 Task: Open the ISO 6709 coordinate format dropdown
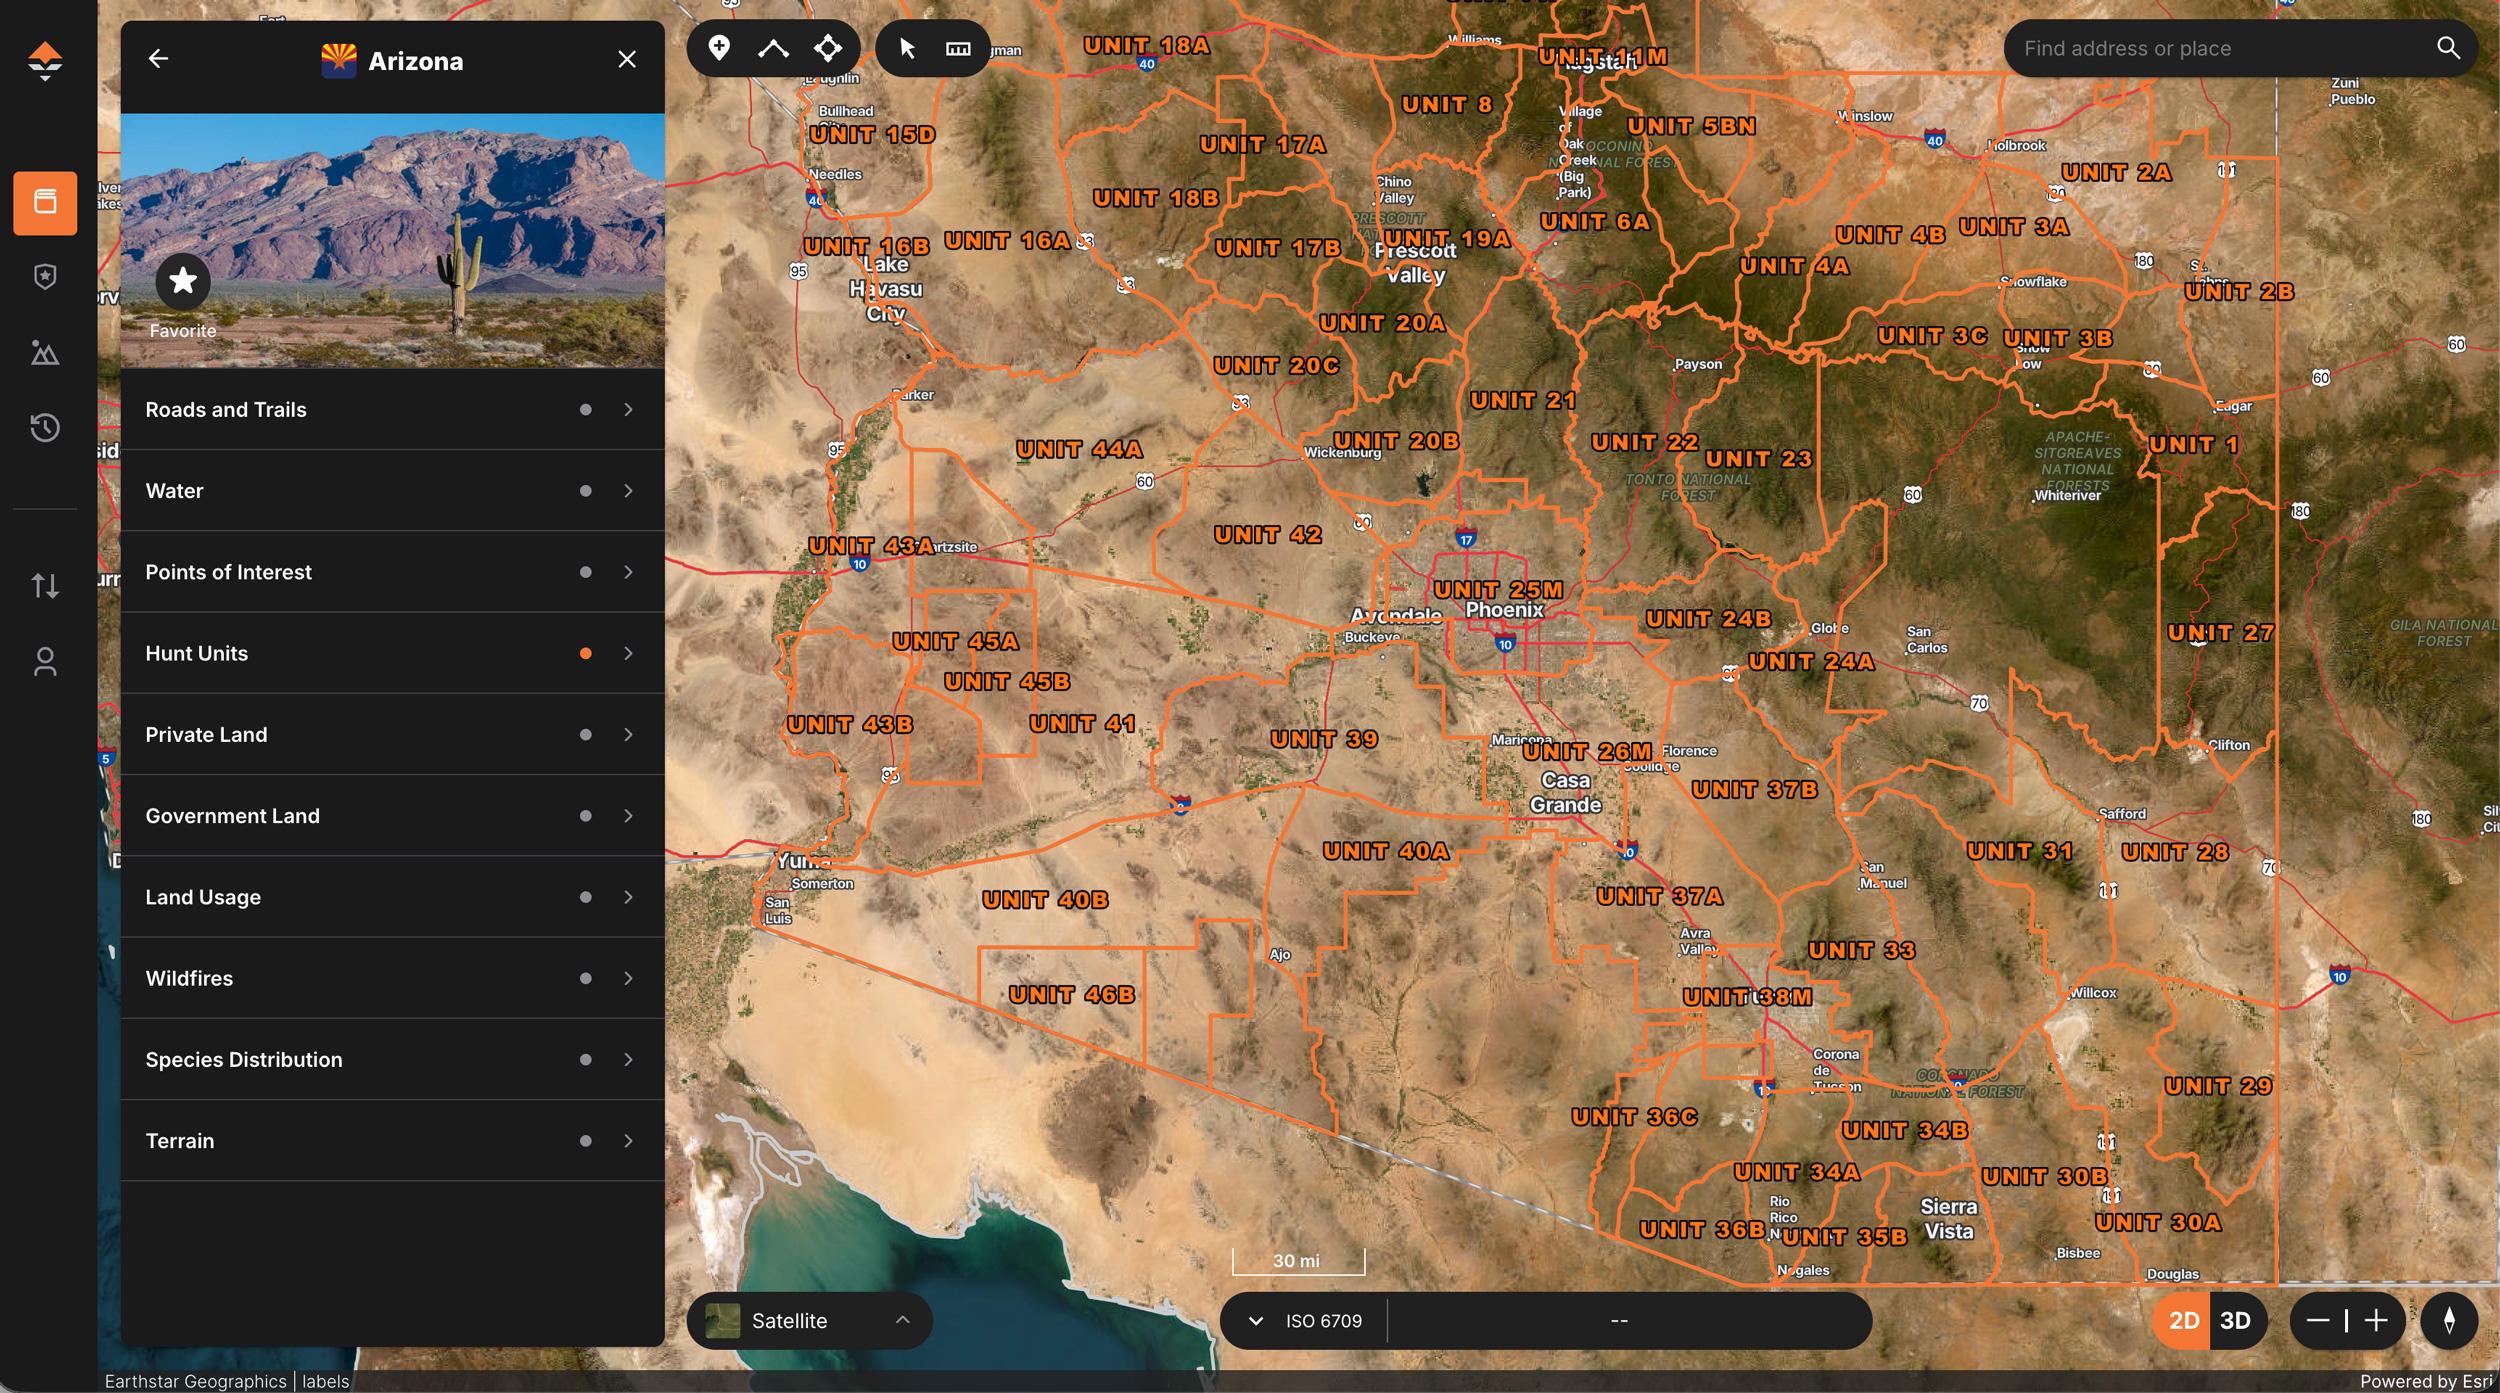coord(1257,1320)
